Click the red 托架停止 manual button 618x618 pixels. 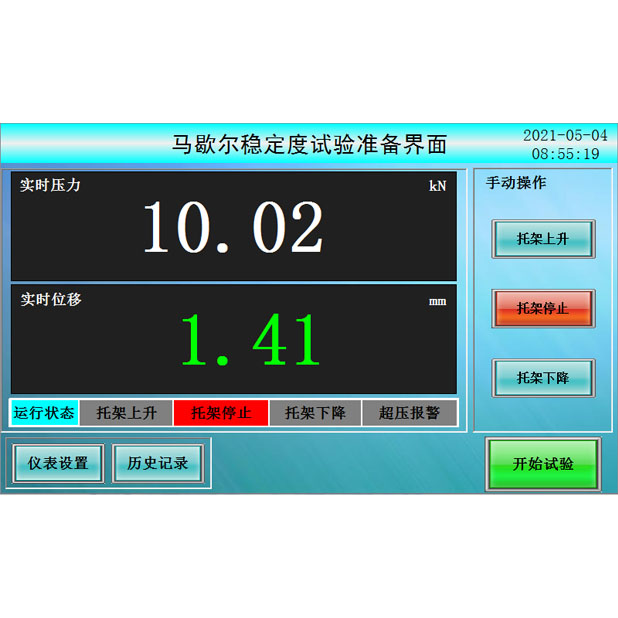[543, 308]
